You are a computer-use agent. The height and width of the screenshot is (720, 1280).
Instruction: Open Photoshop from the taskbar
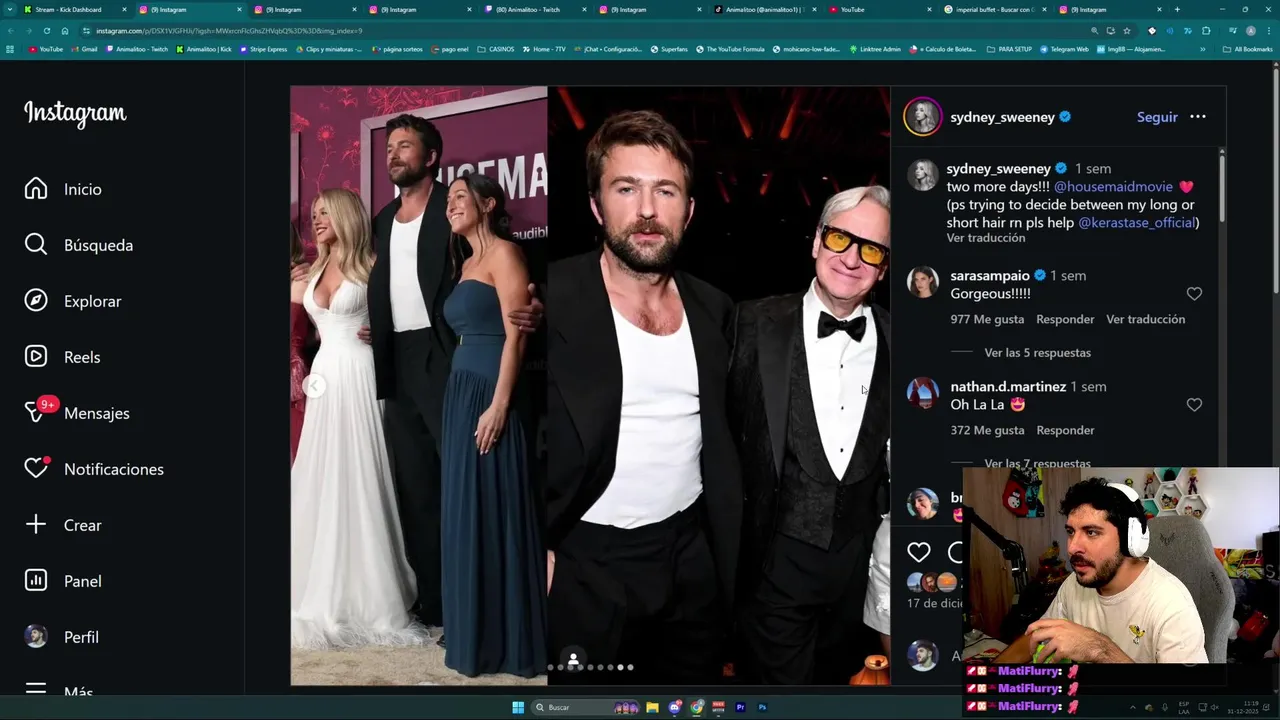click(762, 707)
